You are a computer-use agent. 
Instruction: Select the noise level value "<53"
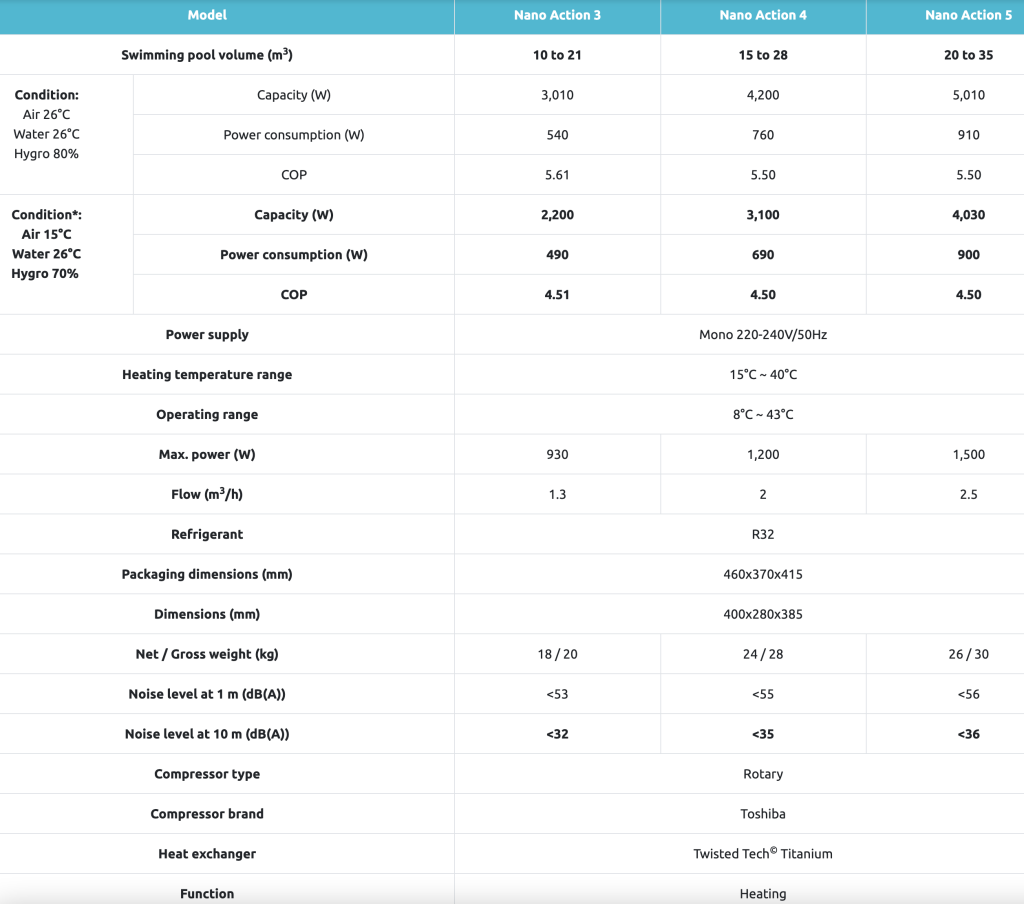pos(557,694)
